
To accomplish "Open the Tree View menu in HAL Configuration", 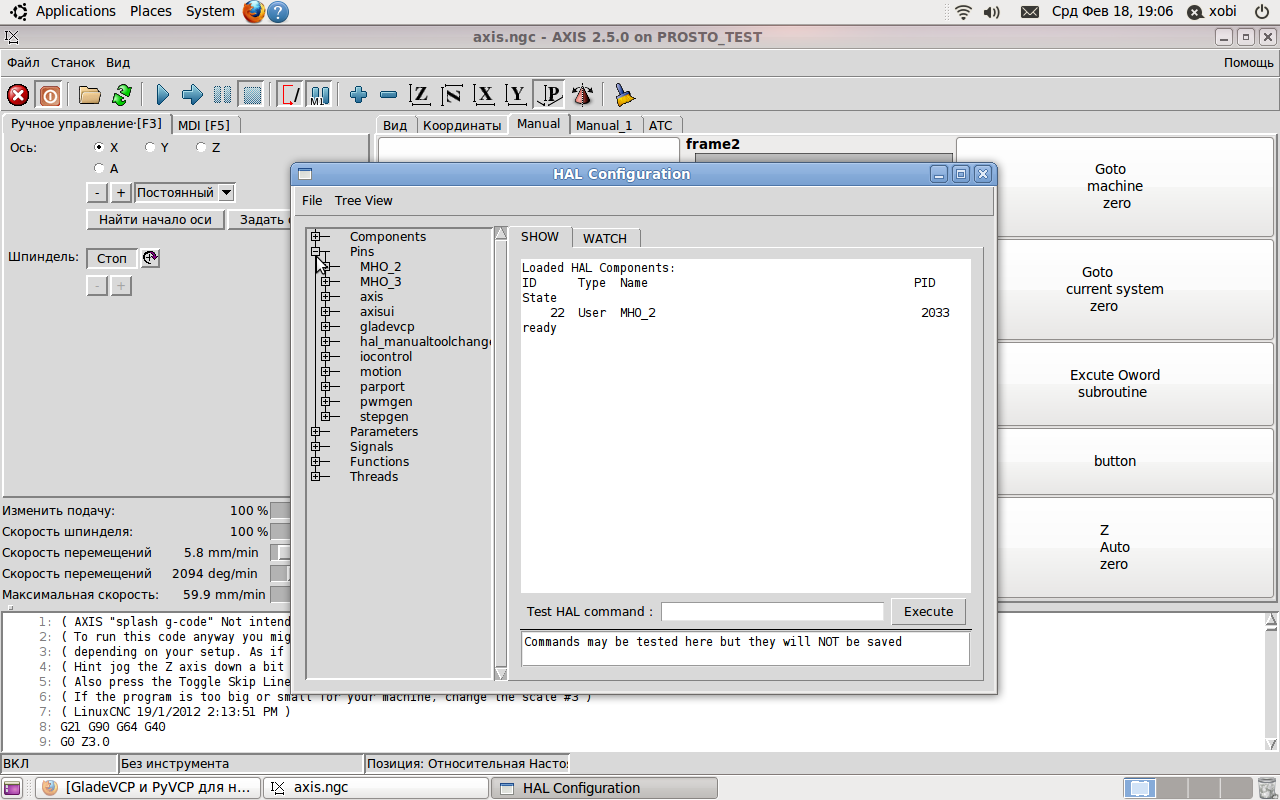I will point(364,201).
